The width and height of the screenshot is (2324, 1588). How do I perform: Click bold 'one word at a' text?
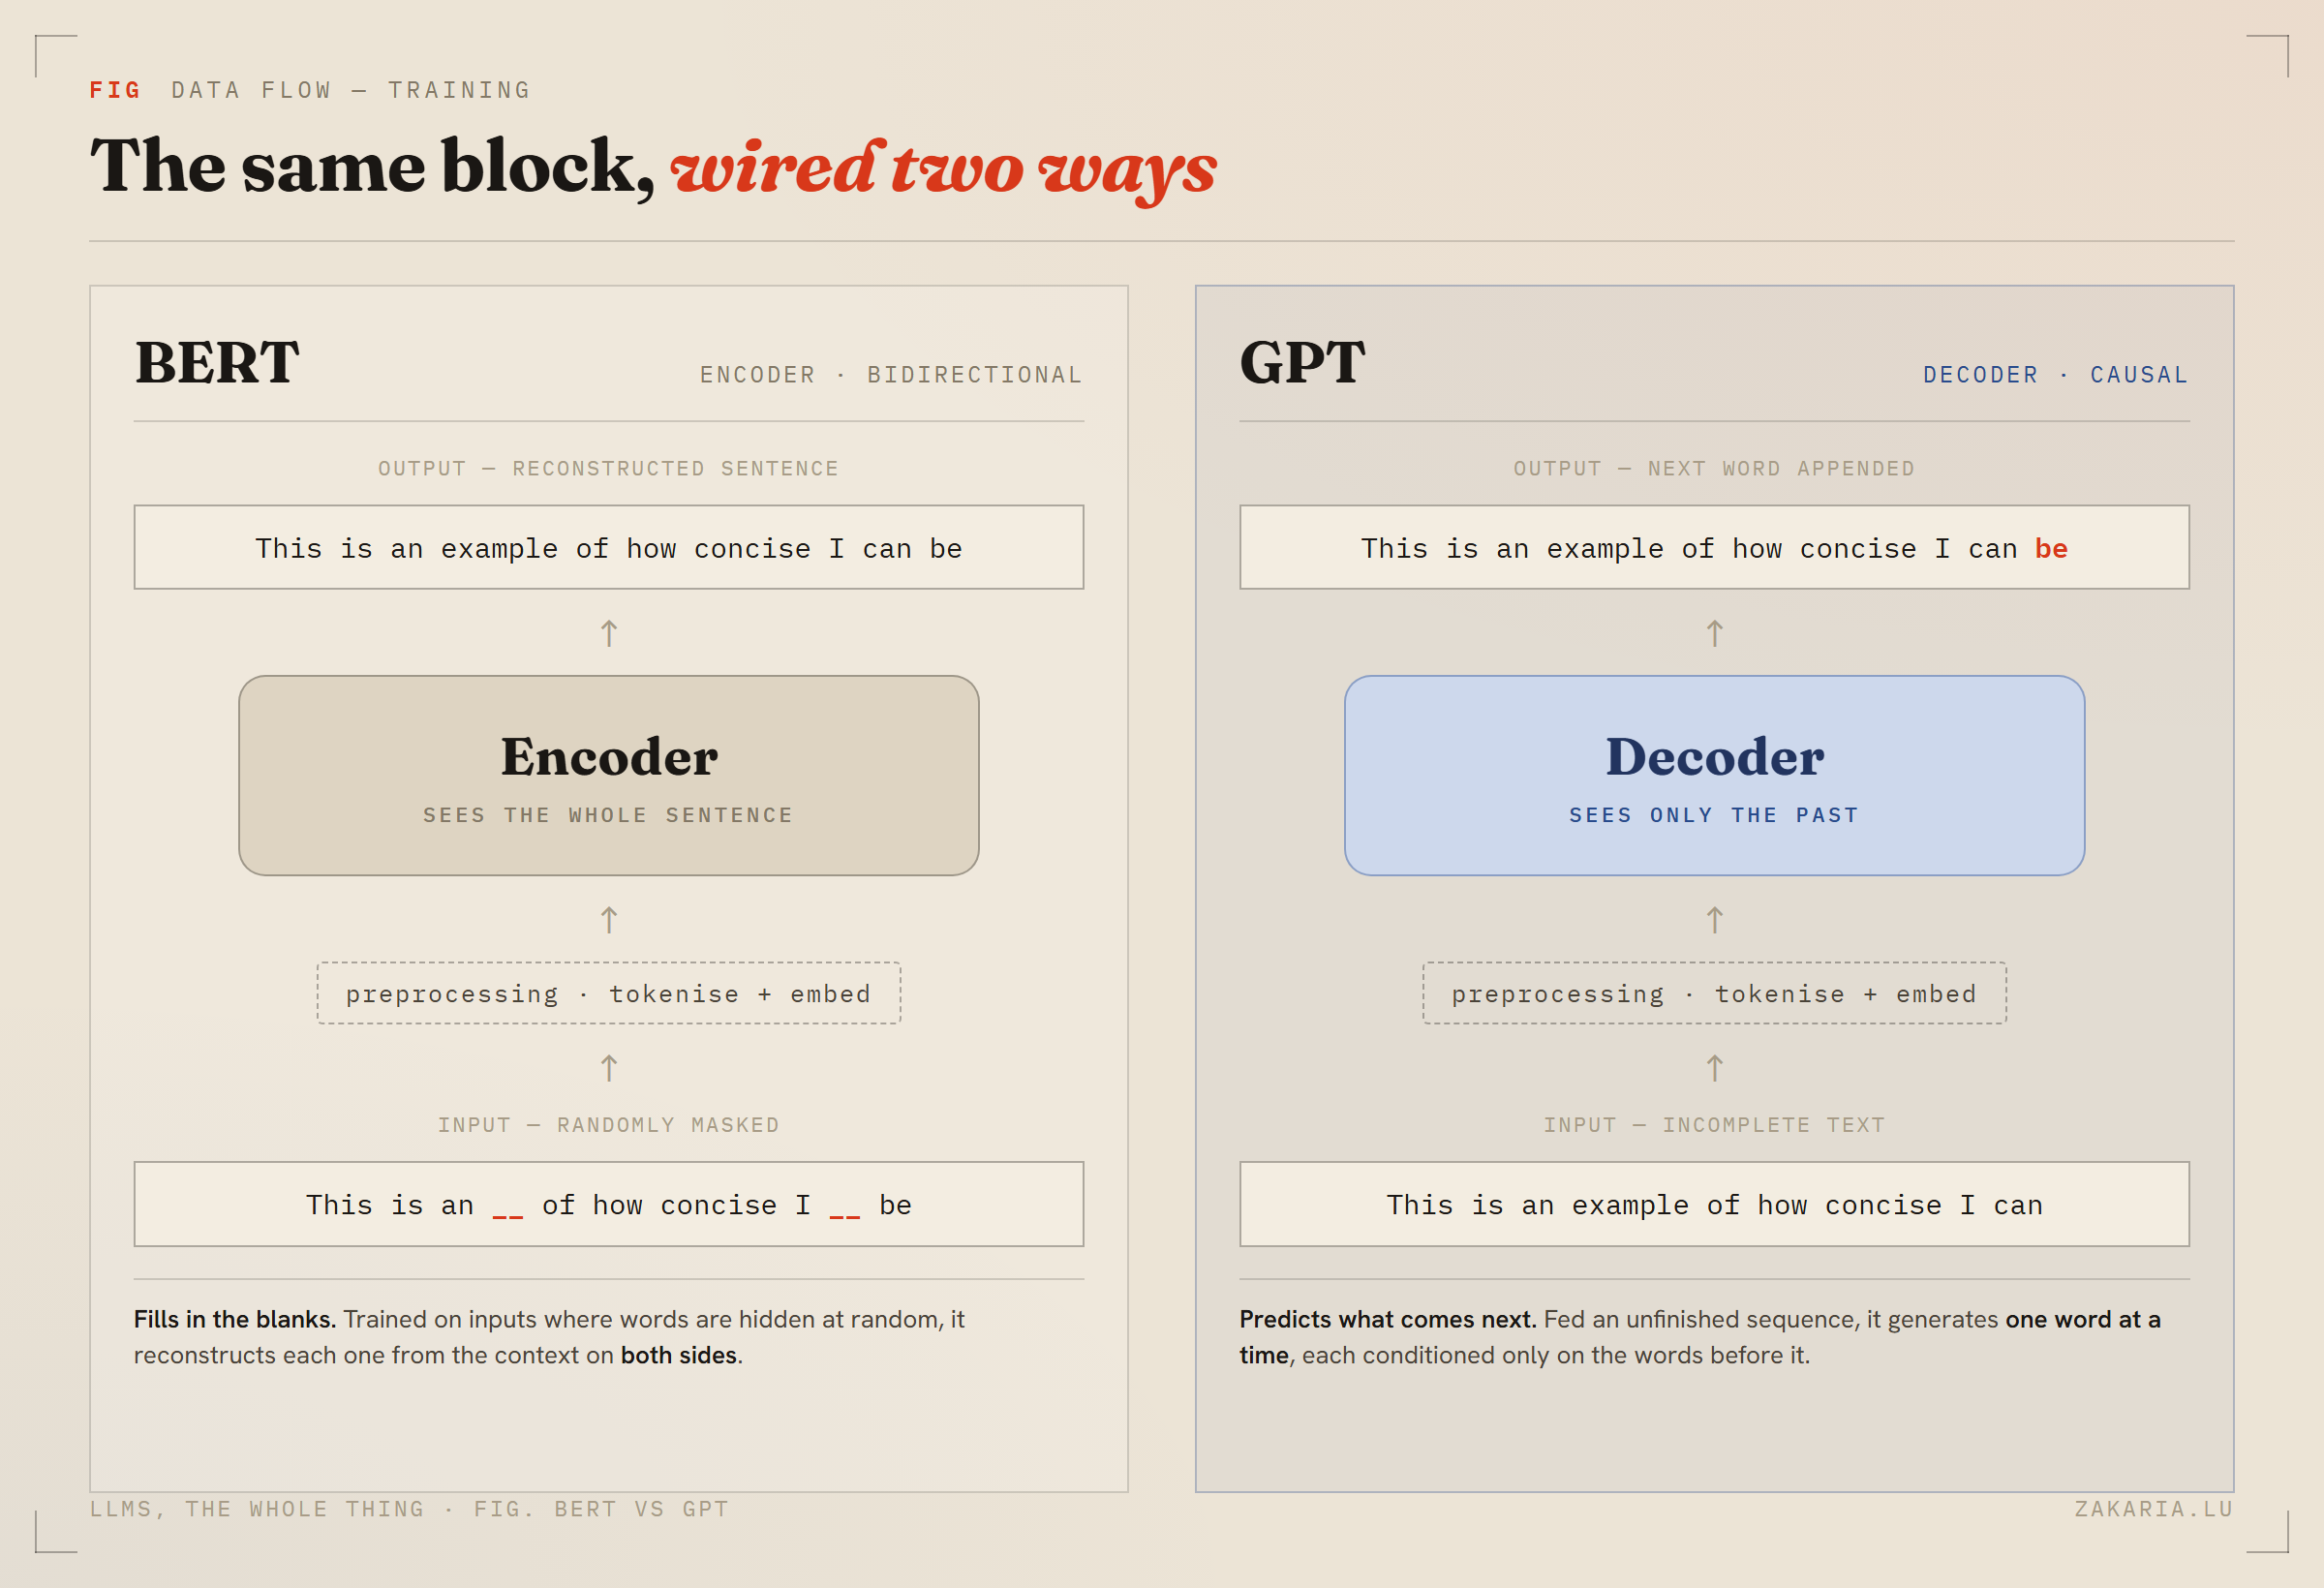coord(2083,1319)
